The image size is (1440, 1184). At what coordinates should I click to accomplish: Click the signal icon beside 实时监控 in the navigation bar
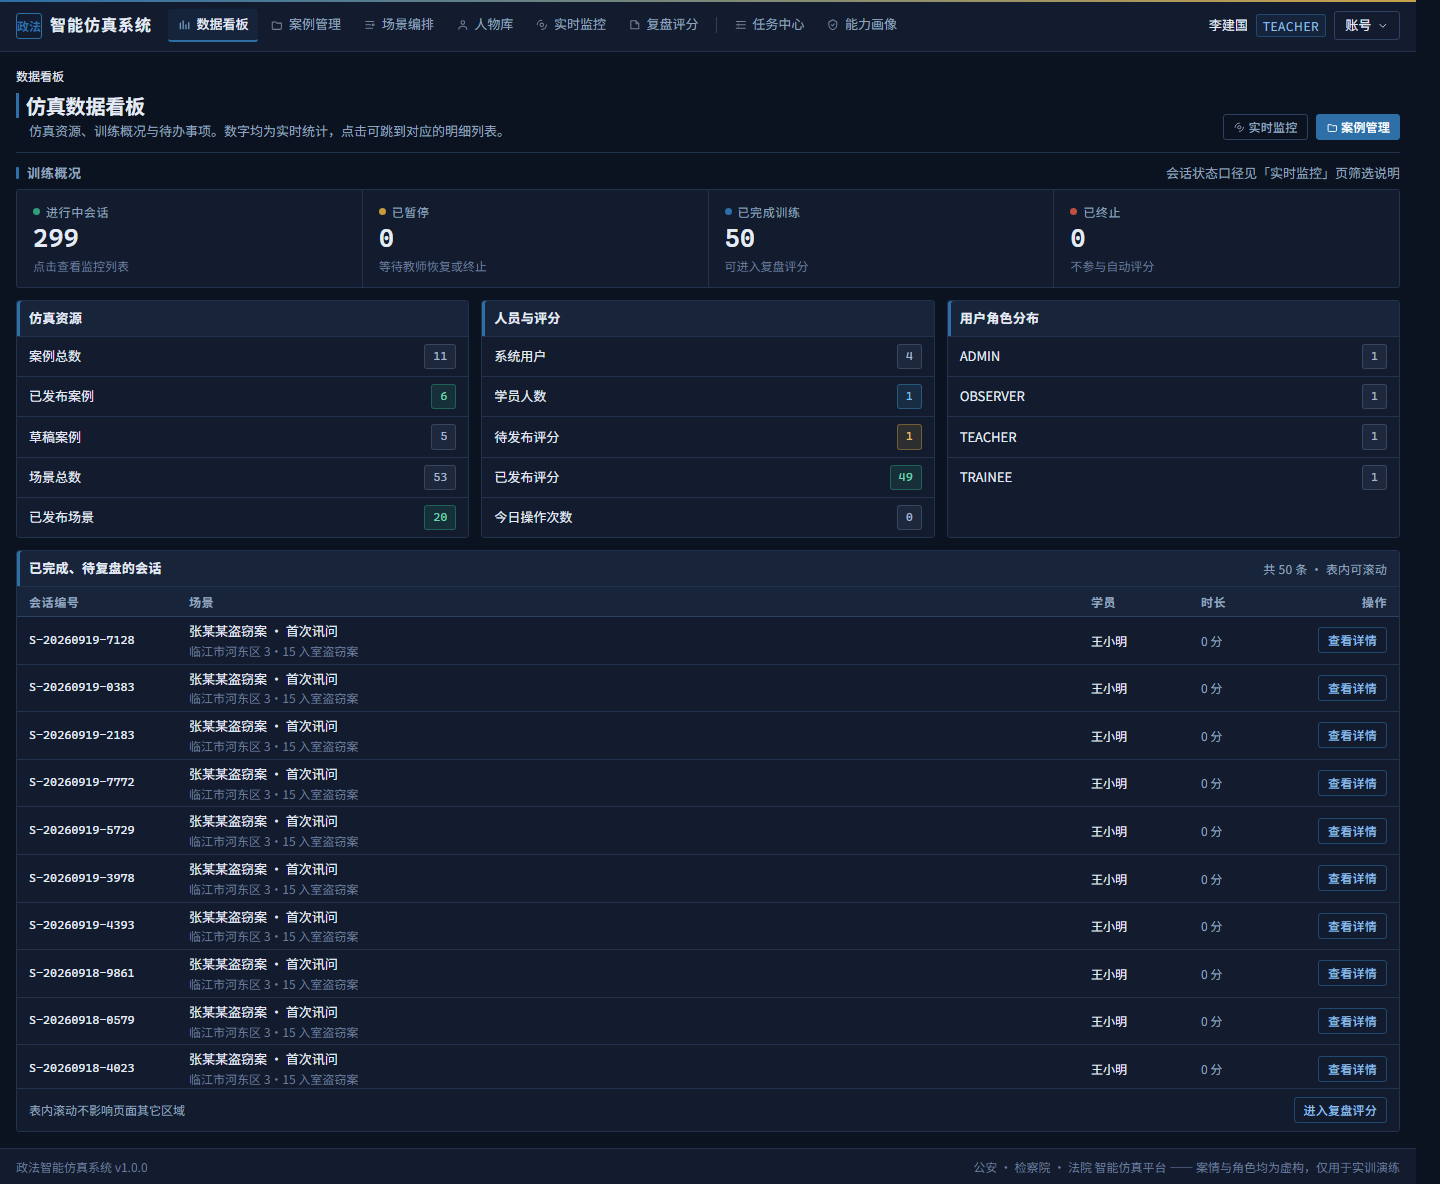tap(542, 25)
